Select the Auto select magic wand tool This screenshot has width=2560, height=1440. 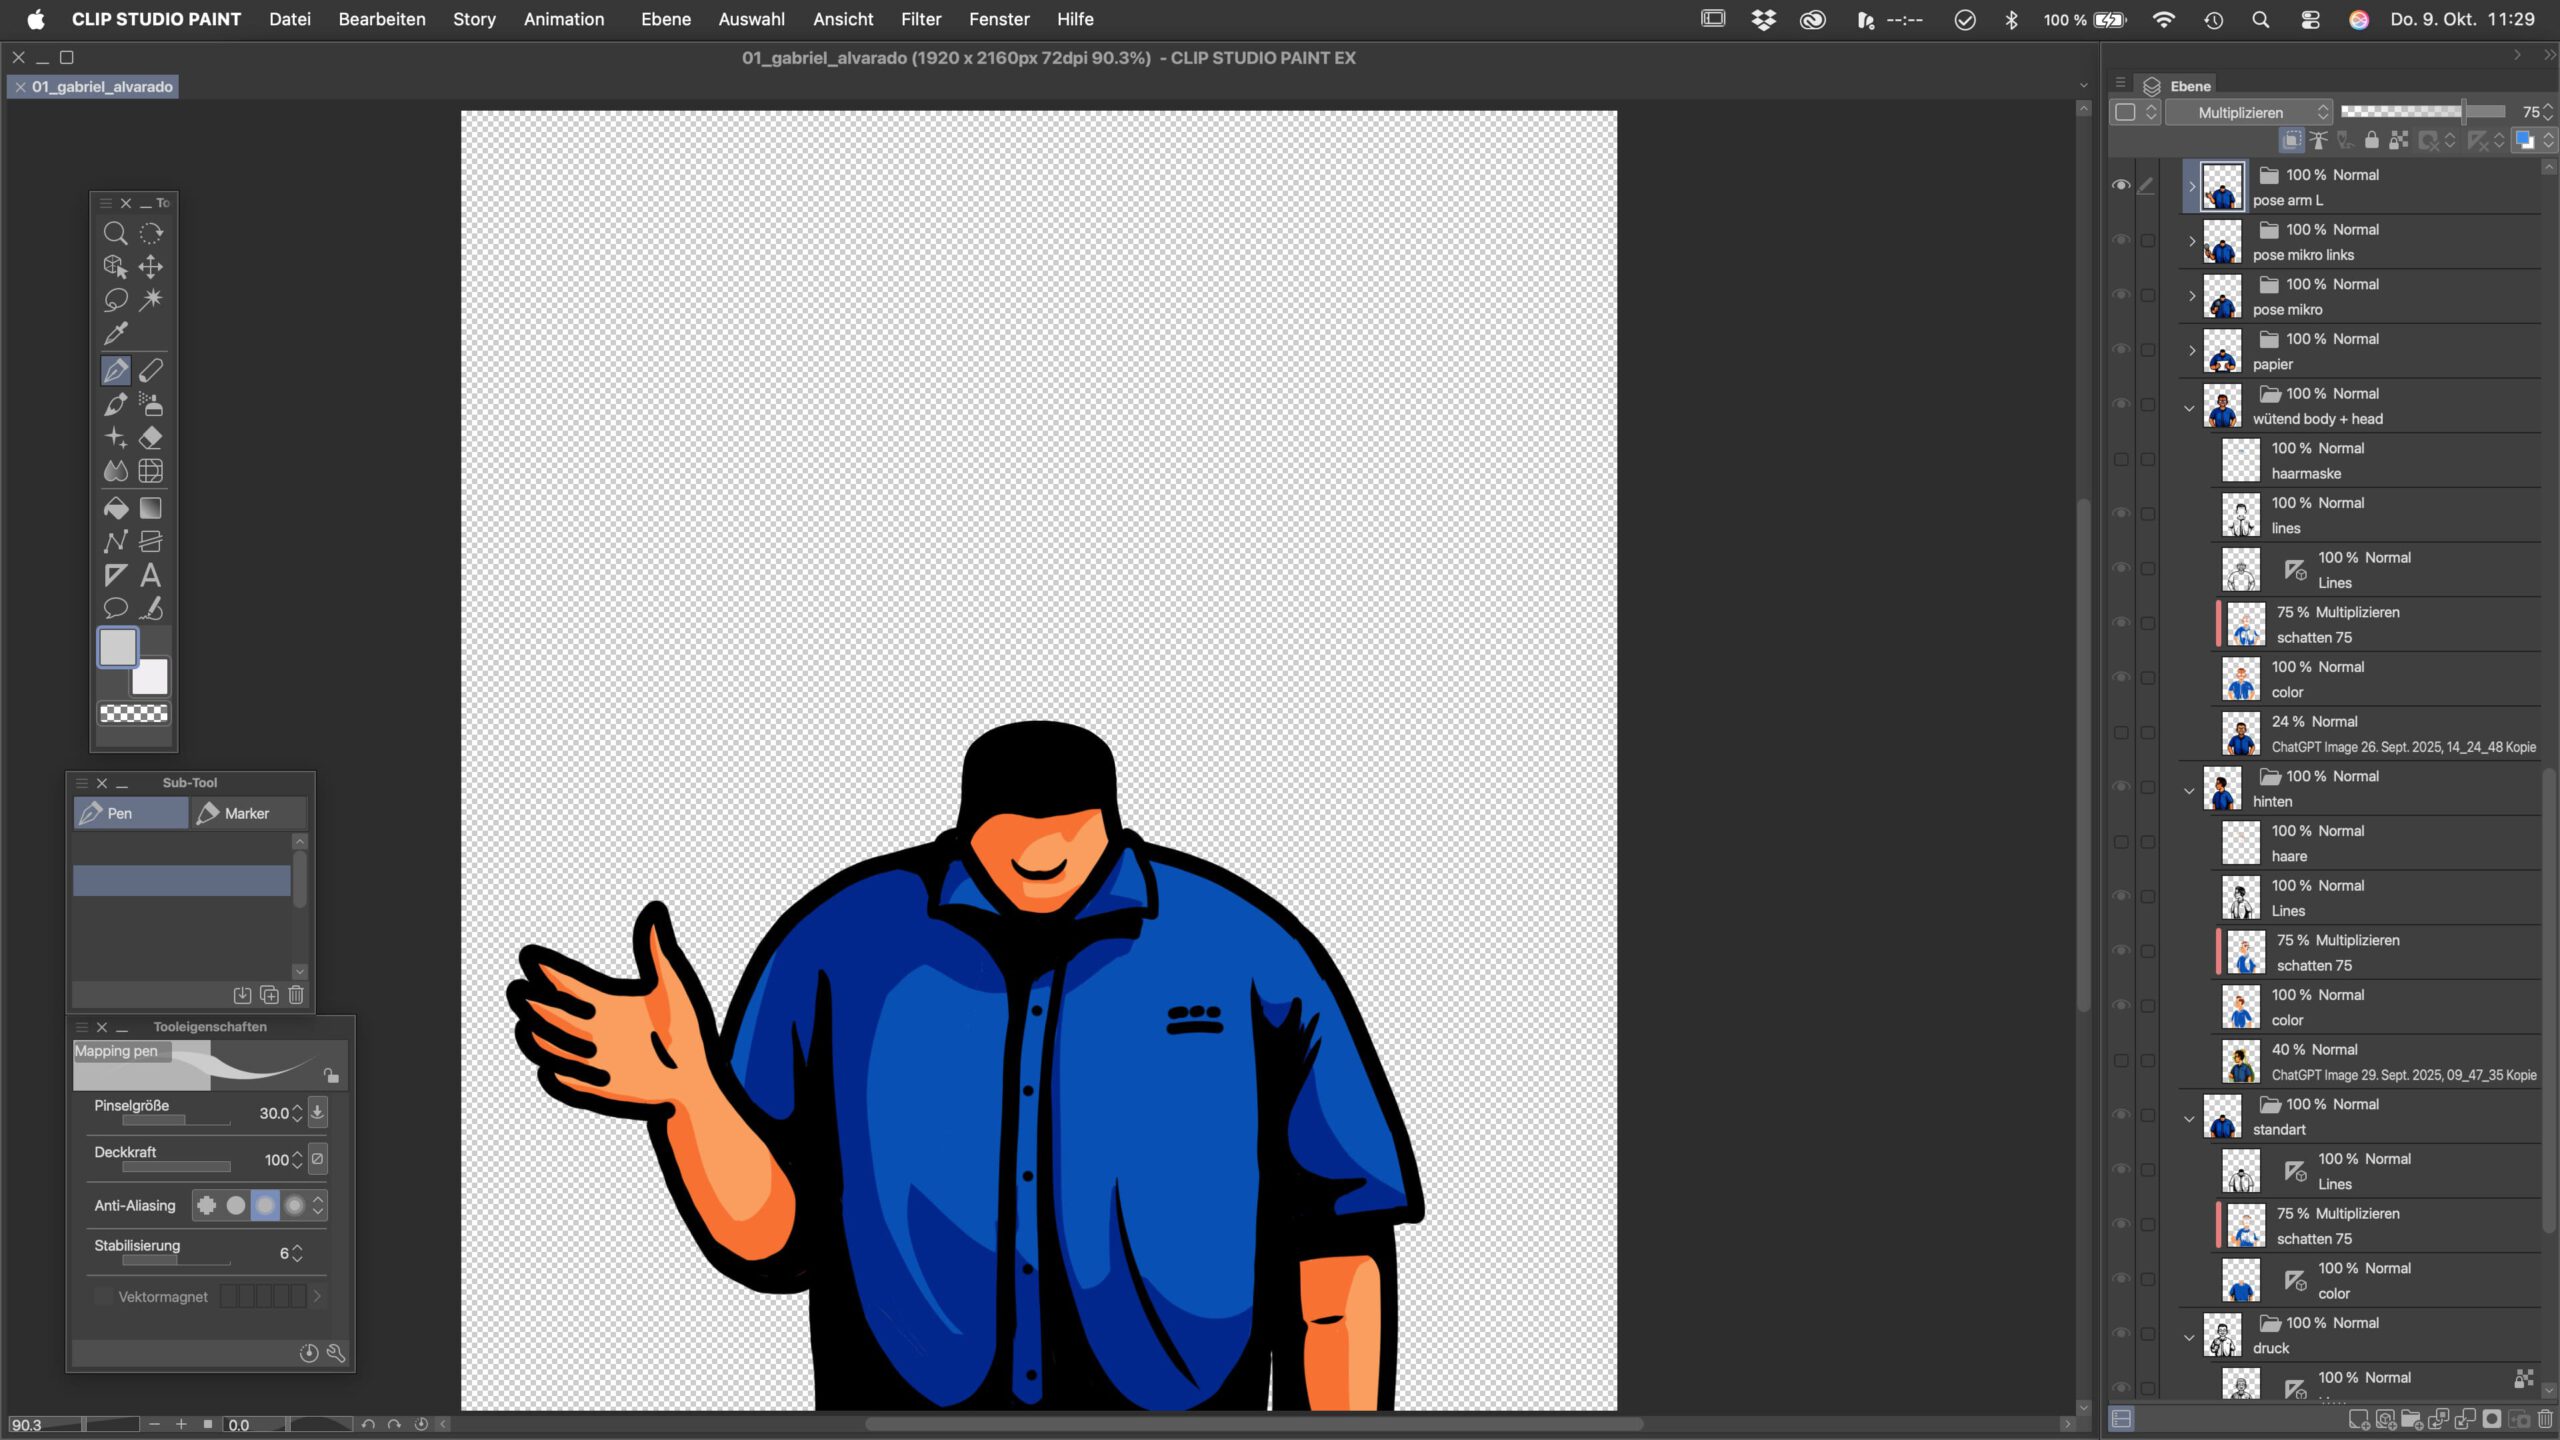[x=151, y=299]
